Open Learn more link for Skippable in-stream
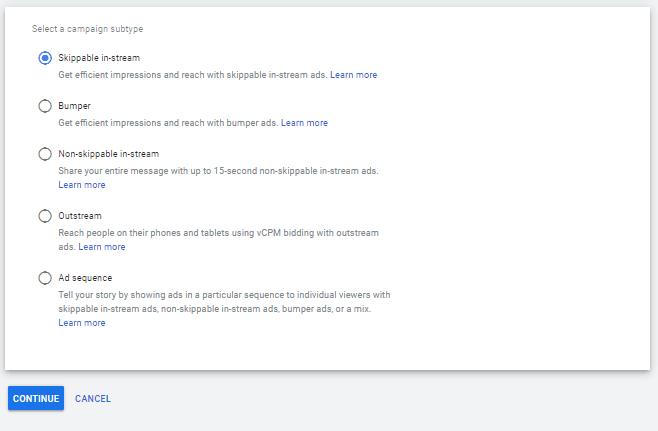This screenshot has height=431, width=658. tap(353, 75)
